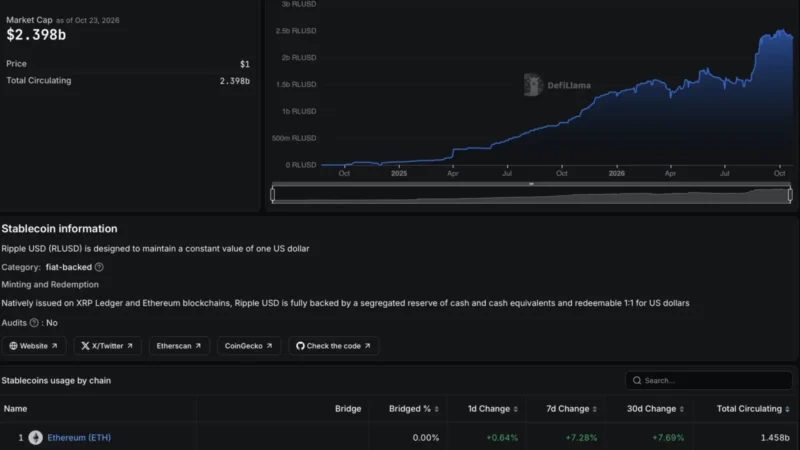Viewport: 800px width, 450px height.
Task: Click the Total Circulating 2.398b value
Action: point(235,81)
